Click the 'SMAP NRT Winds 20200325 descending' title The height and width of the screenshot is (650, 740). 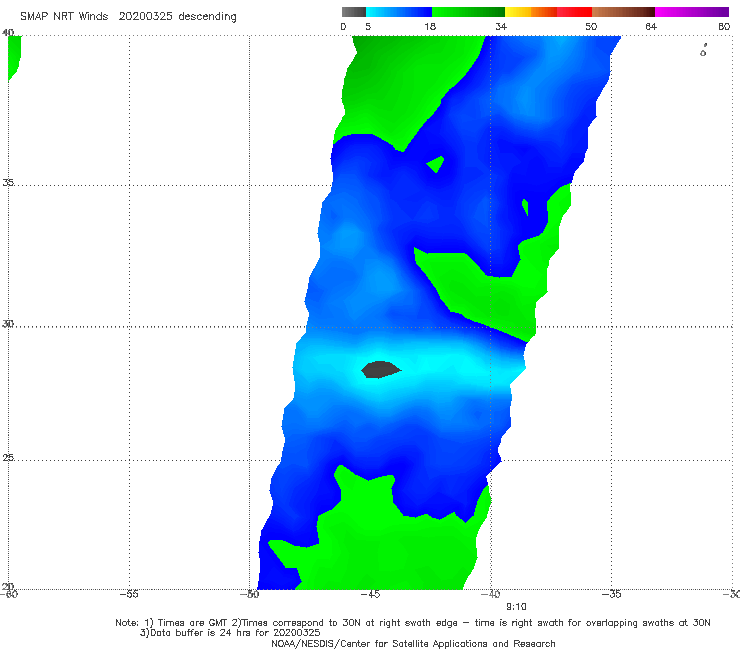coord(128,16)
